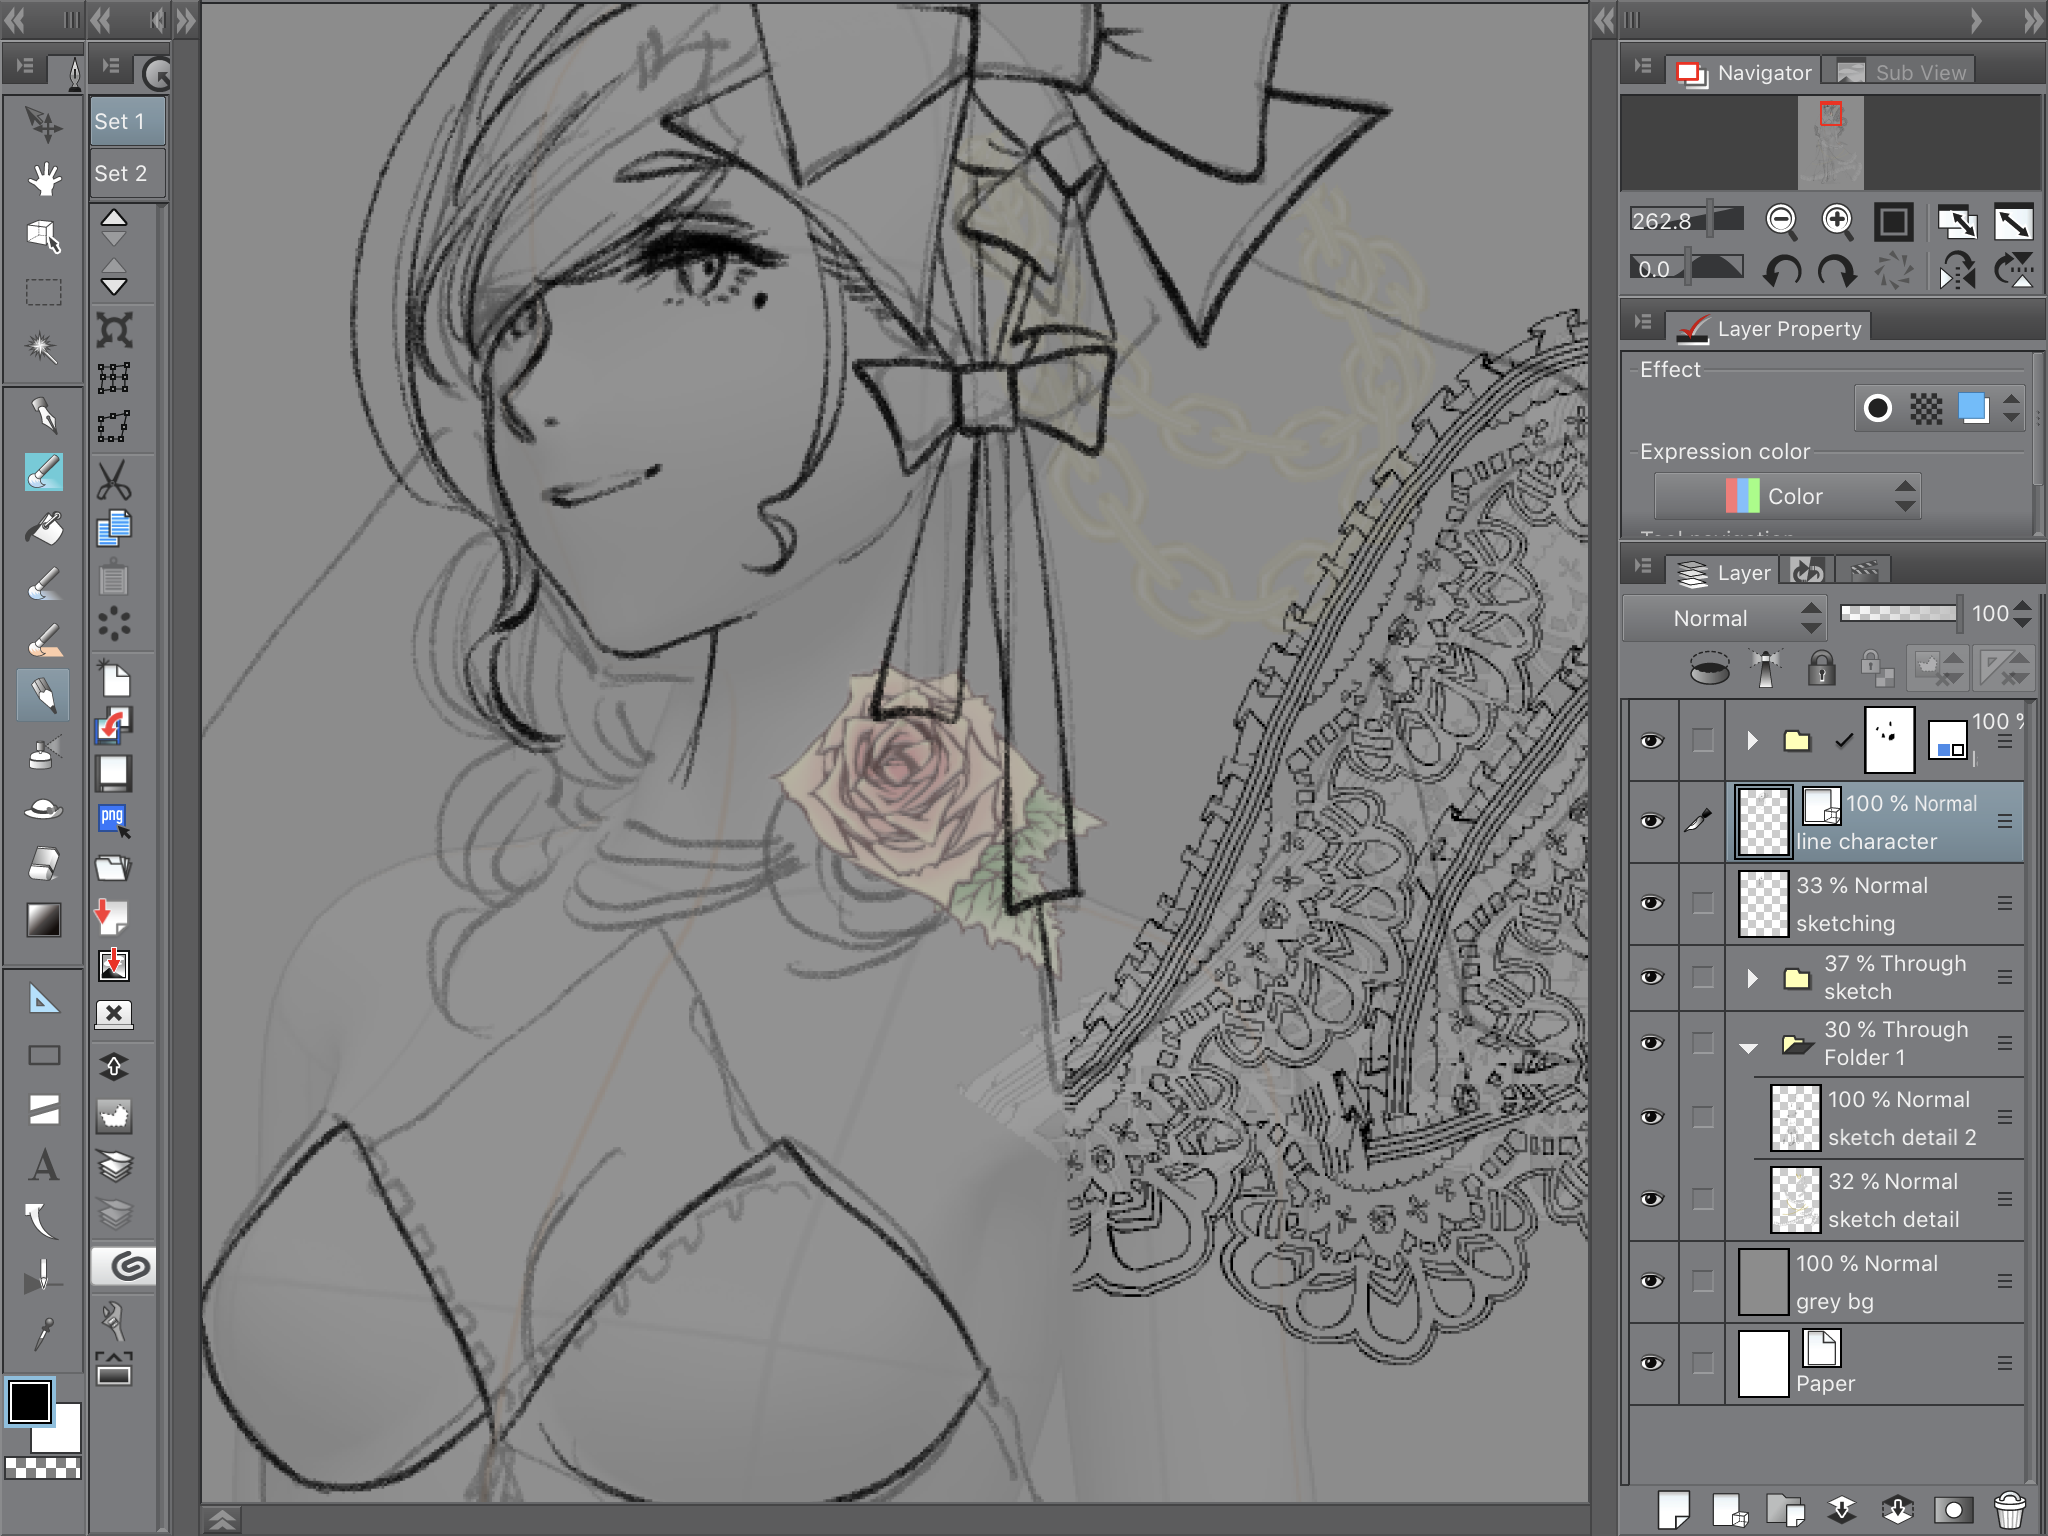The image size is (2048, 1536).
Task: Open the Normal blending mode dropdown
Action: 1724,618
